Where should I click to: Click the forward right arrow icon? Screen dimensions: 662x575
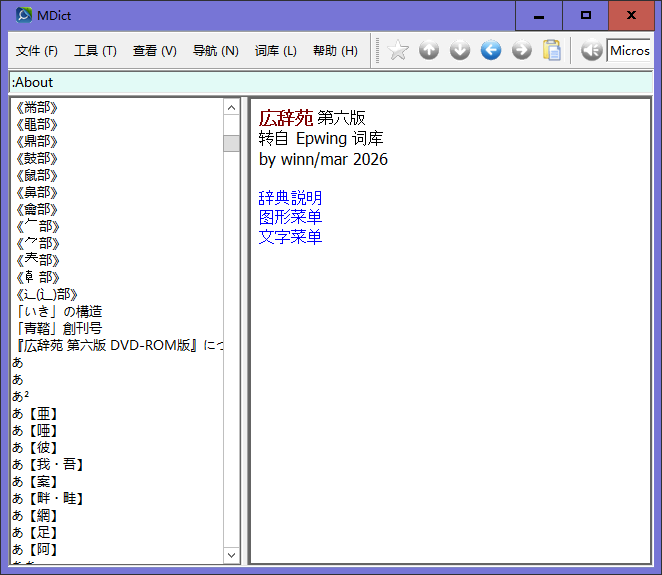point(522,50)
